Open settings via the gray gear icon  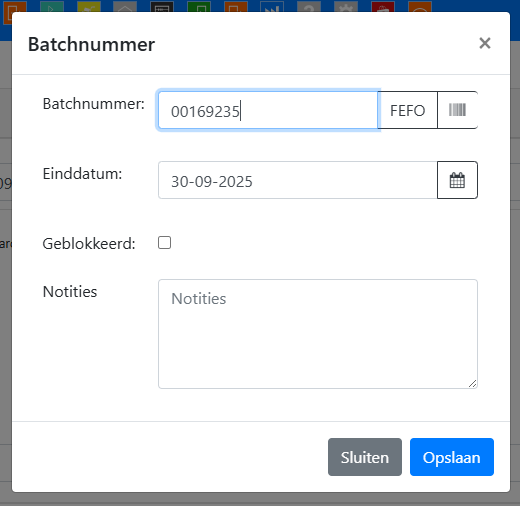click(x=346, y=7)
